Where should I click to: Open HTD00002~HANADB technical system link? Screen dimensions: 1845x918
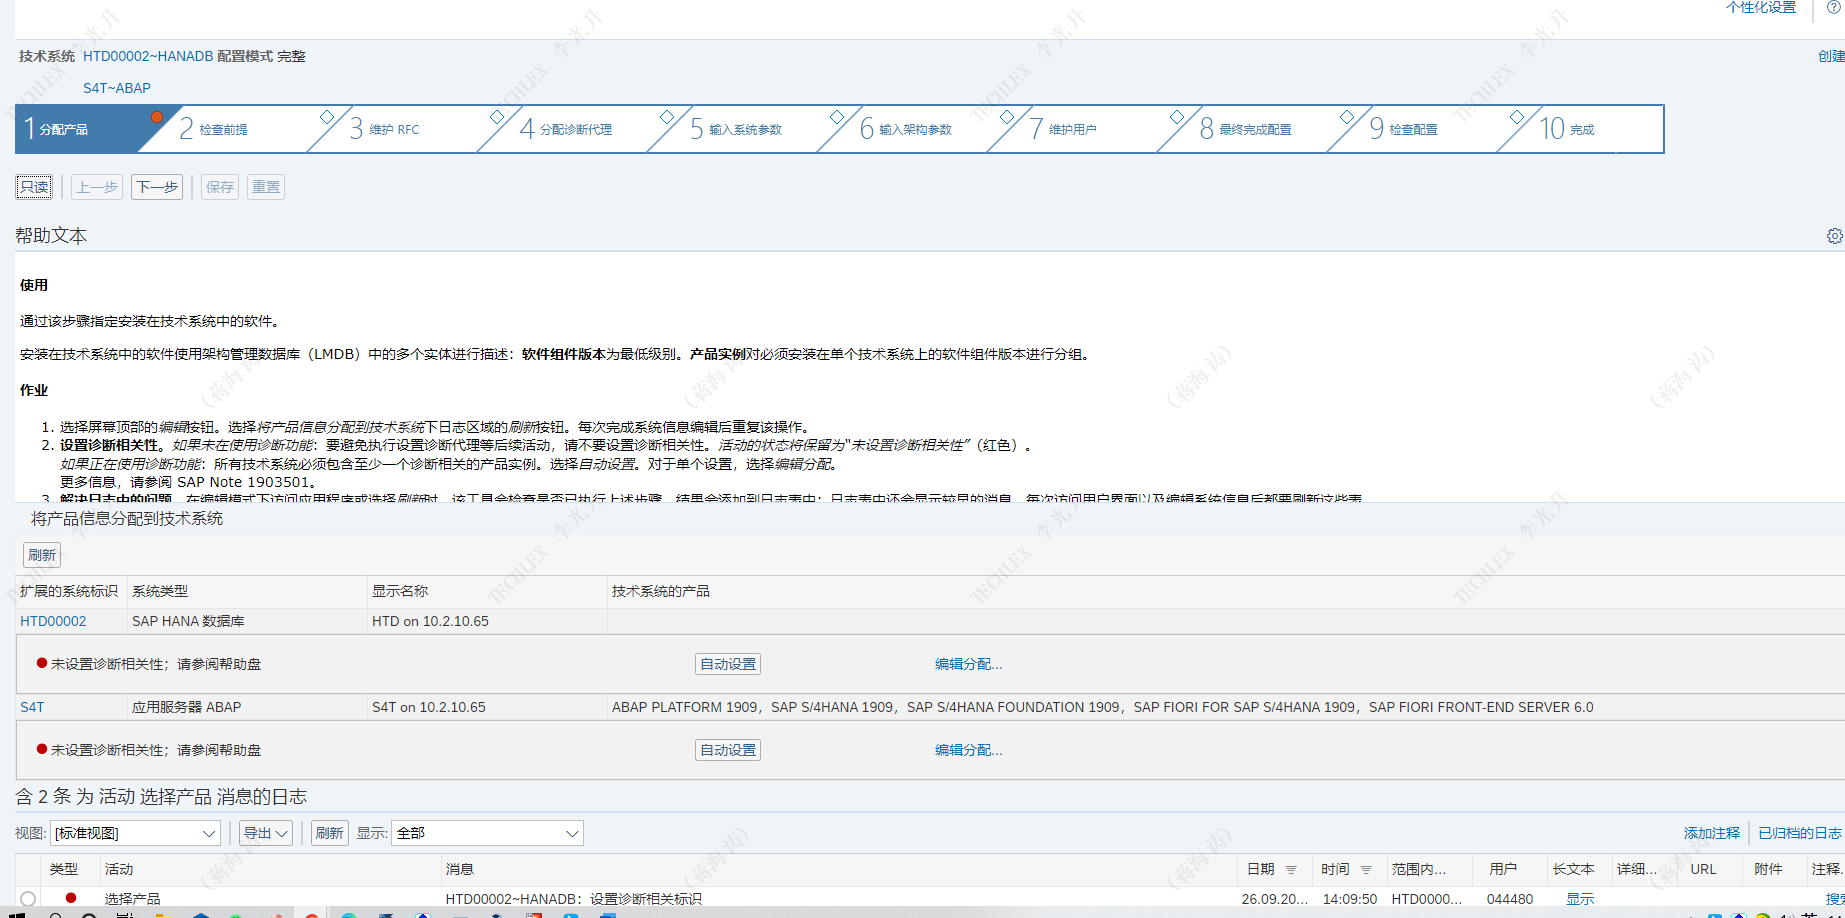148,56
